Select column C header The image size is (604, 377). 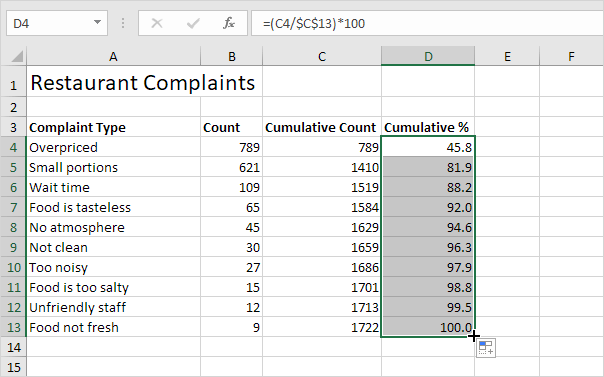coord(322,57)
